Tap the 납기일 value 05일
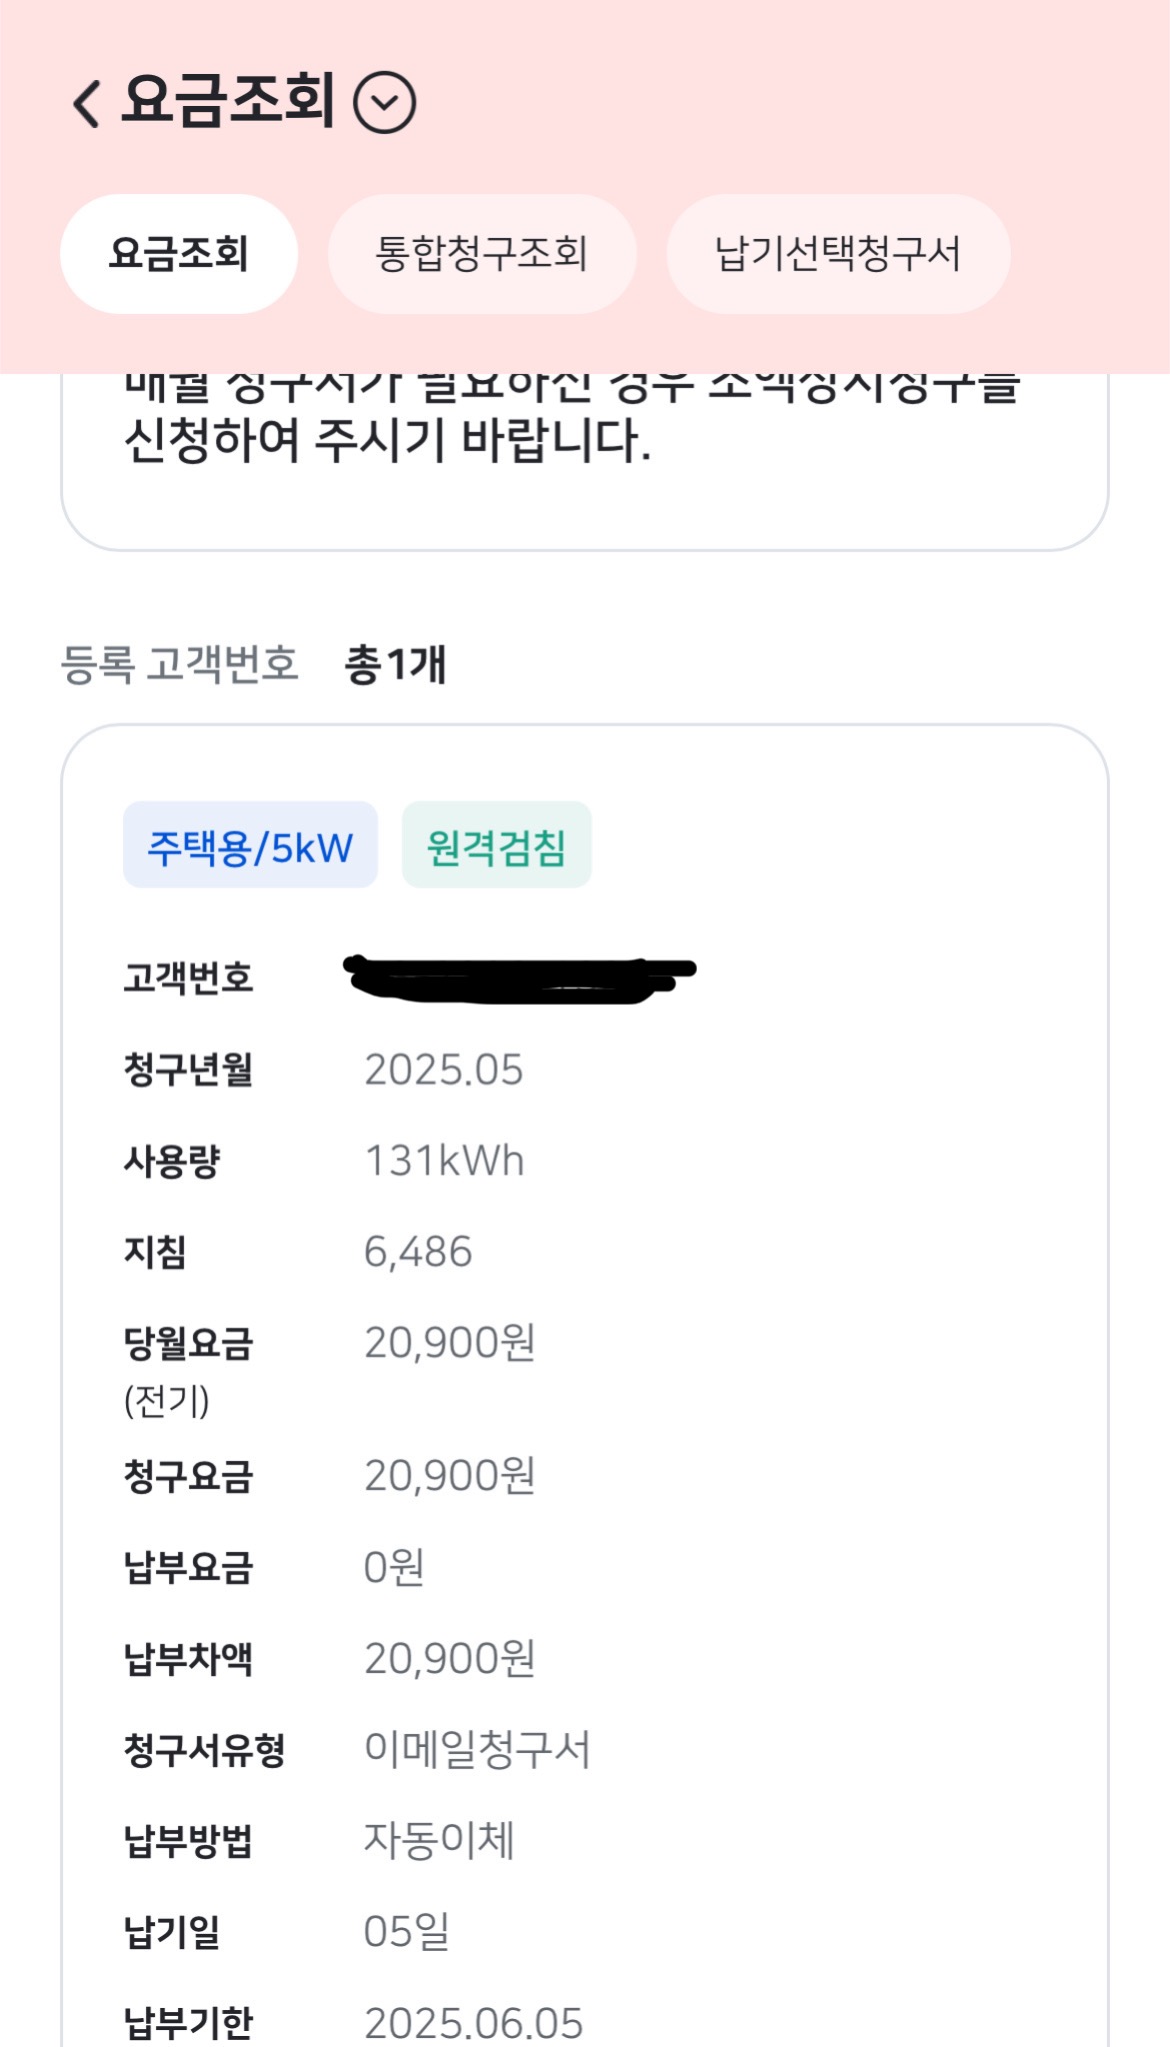Viewport: 1170px width, 2047px height. (406, 1931)
